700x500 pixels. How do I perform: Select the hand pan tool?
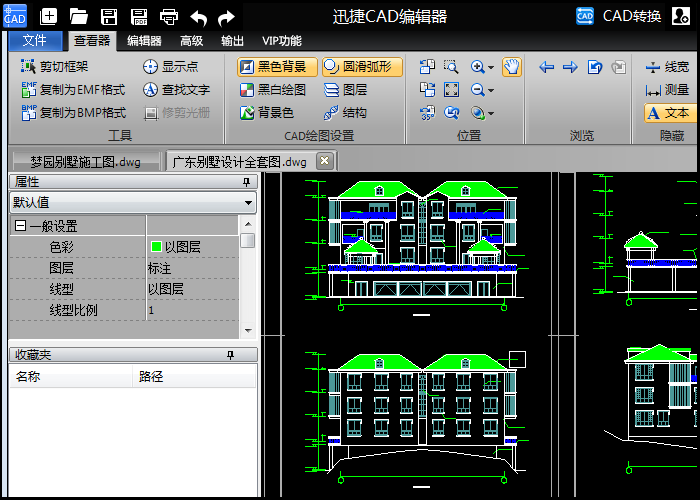(511, 67)
